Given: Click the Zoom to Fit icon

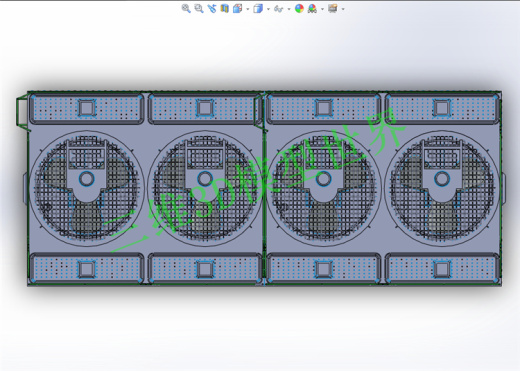Looking at the screenshot, I should (x=186, y=9).
